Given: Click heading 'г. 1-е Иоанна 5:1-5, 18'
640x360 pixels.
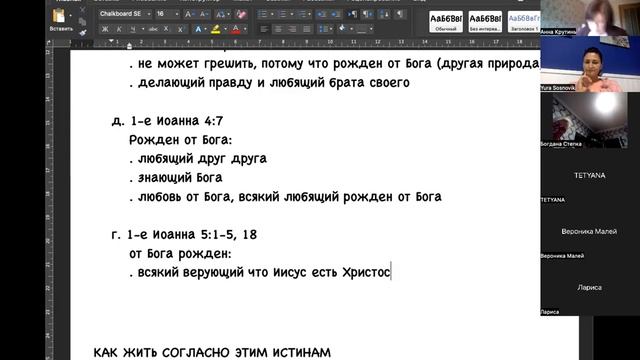Looking at the screenshot, I should [x=184, y=235].
